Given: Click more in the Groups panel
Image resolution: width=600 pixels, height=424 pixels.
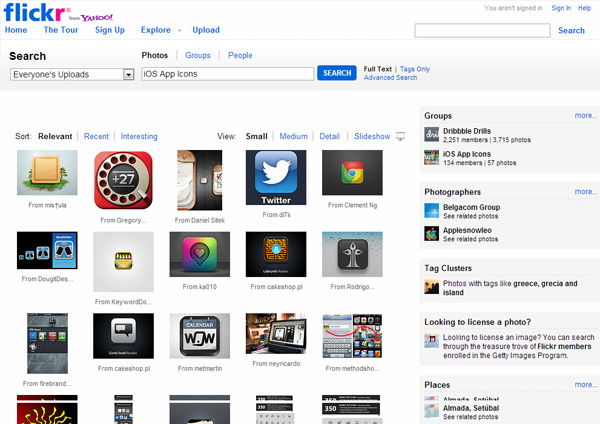Looking at the screenshot, I should [585, 115].
